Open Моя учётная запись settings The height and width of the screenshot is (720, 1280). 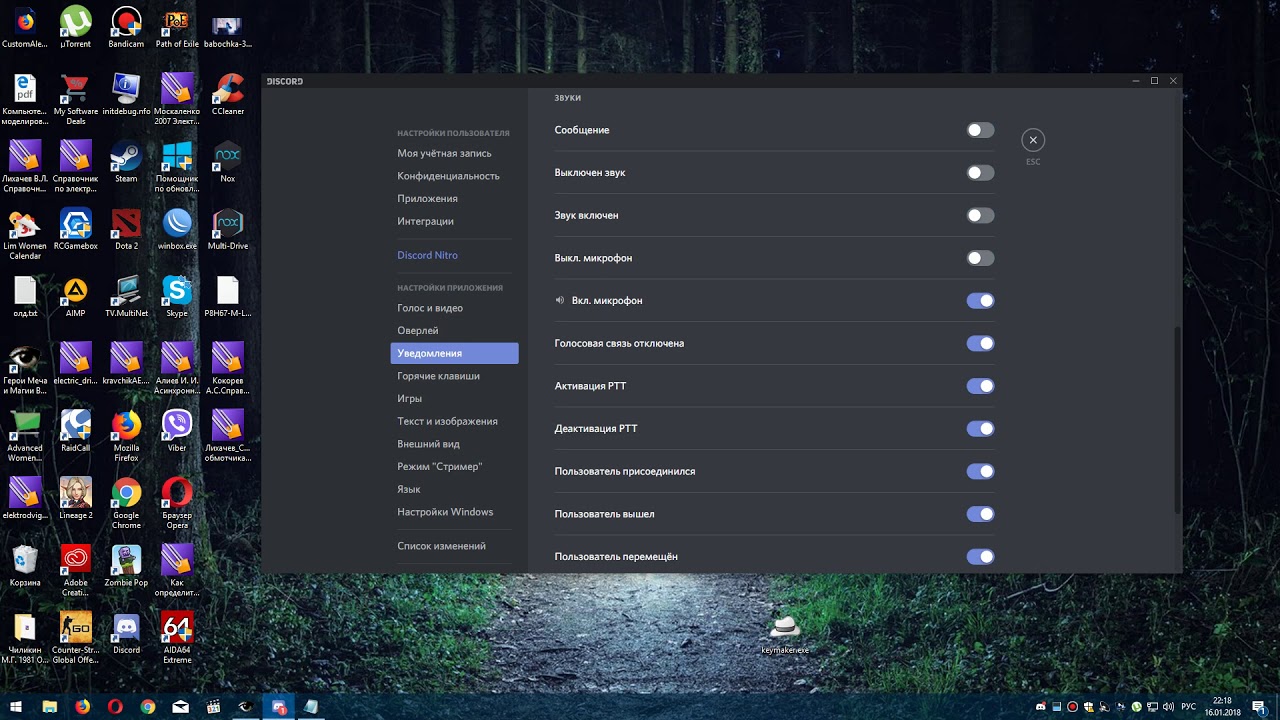[454, 153]
